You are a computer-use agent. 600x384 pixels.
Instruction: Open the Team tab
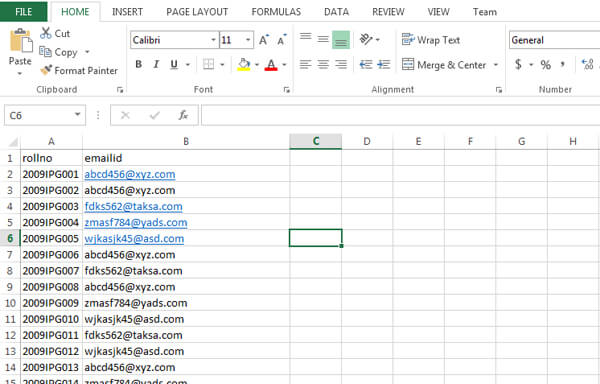click(484, 12)
